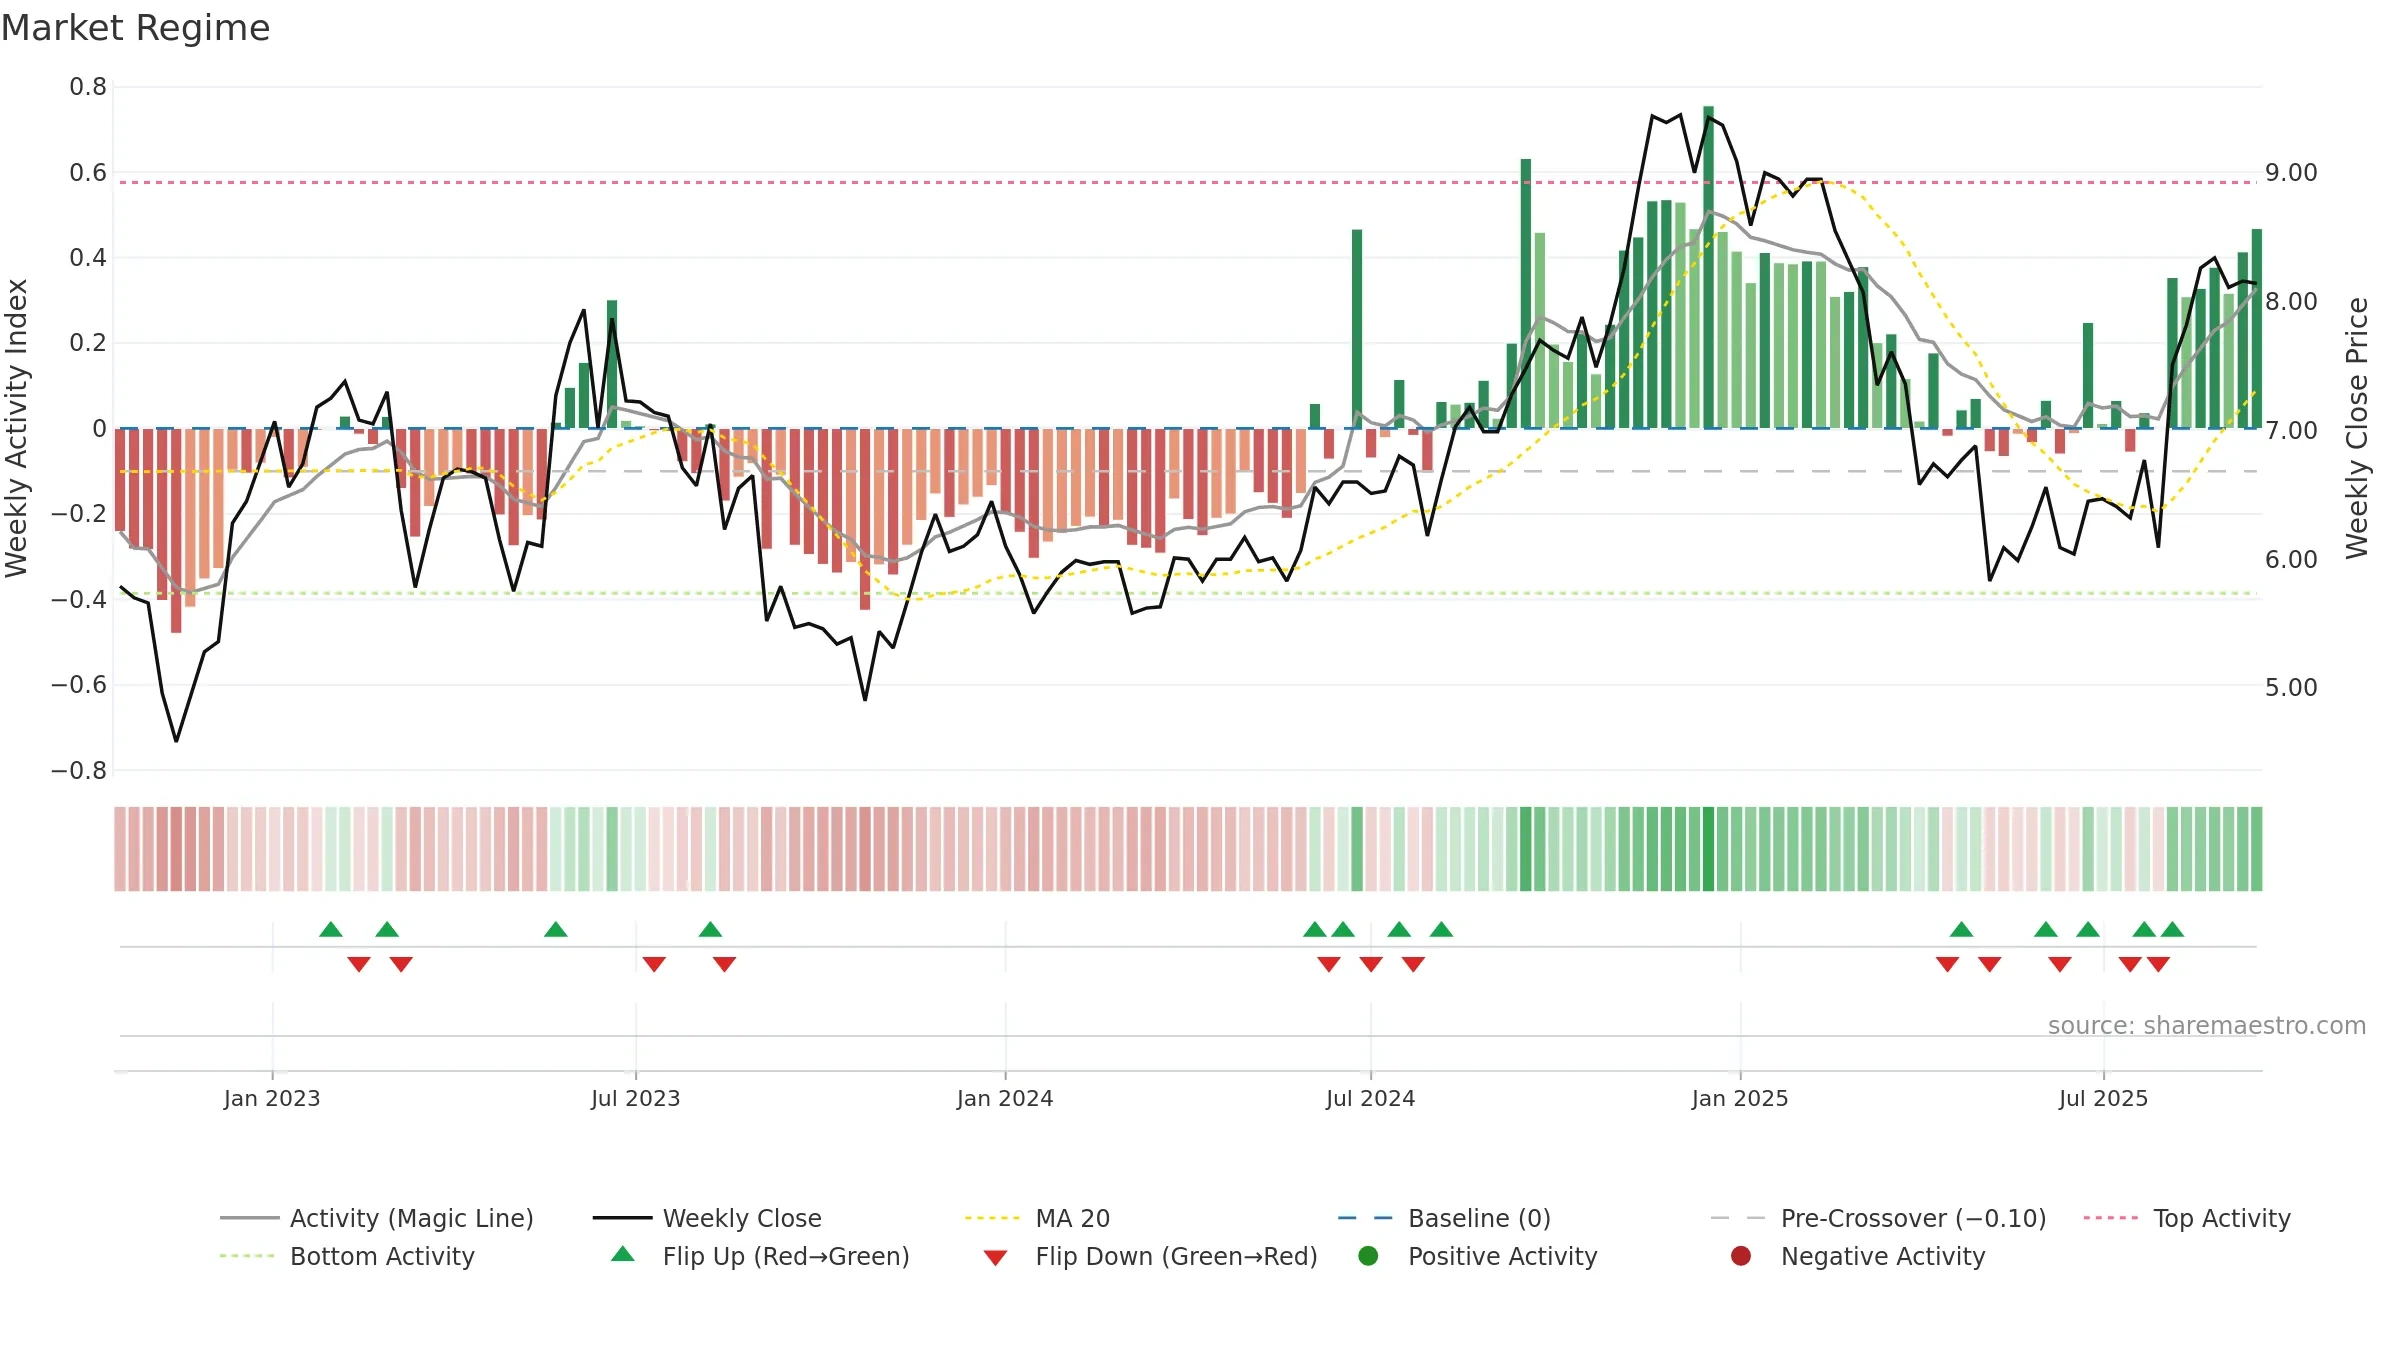Click the Positive Activity green circle icon
This screenshot has width=2400, height=1350.
click(1369, 1255)
